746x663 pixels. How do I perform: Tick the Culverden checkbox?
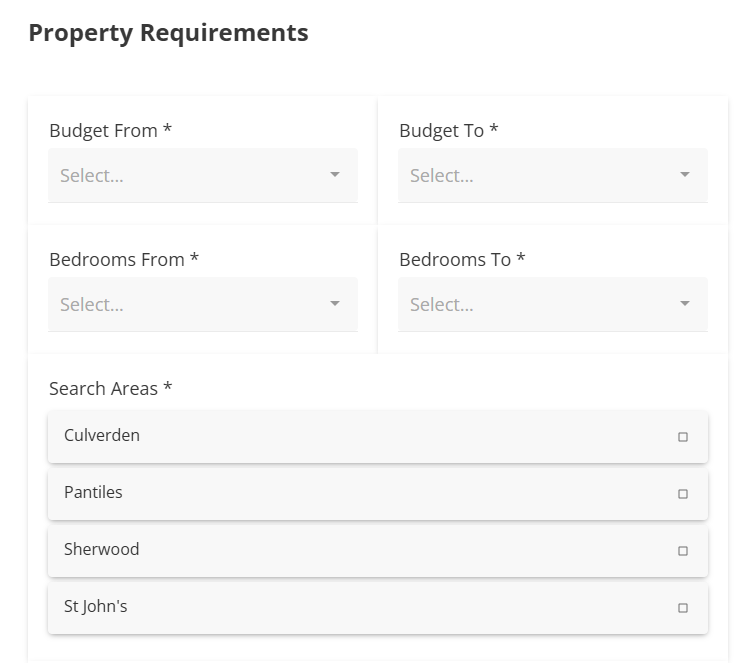tap(683, 437)
